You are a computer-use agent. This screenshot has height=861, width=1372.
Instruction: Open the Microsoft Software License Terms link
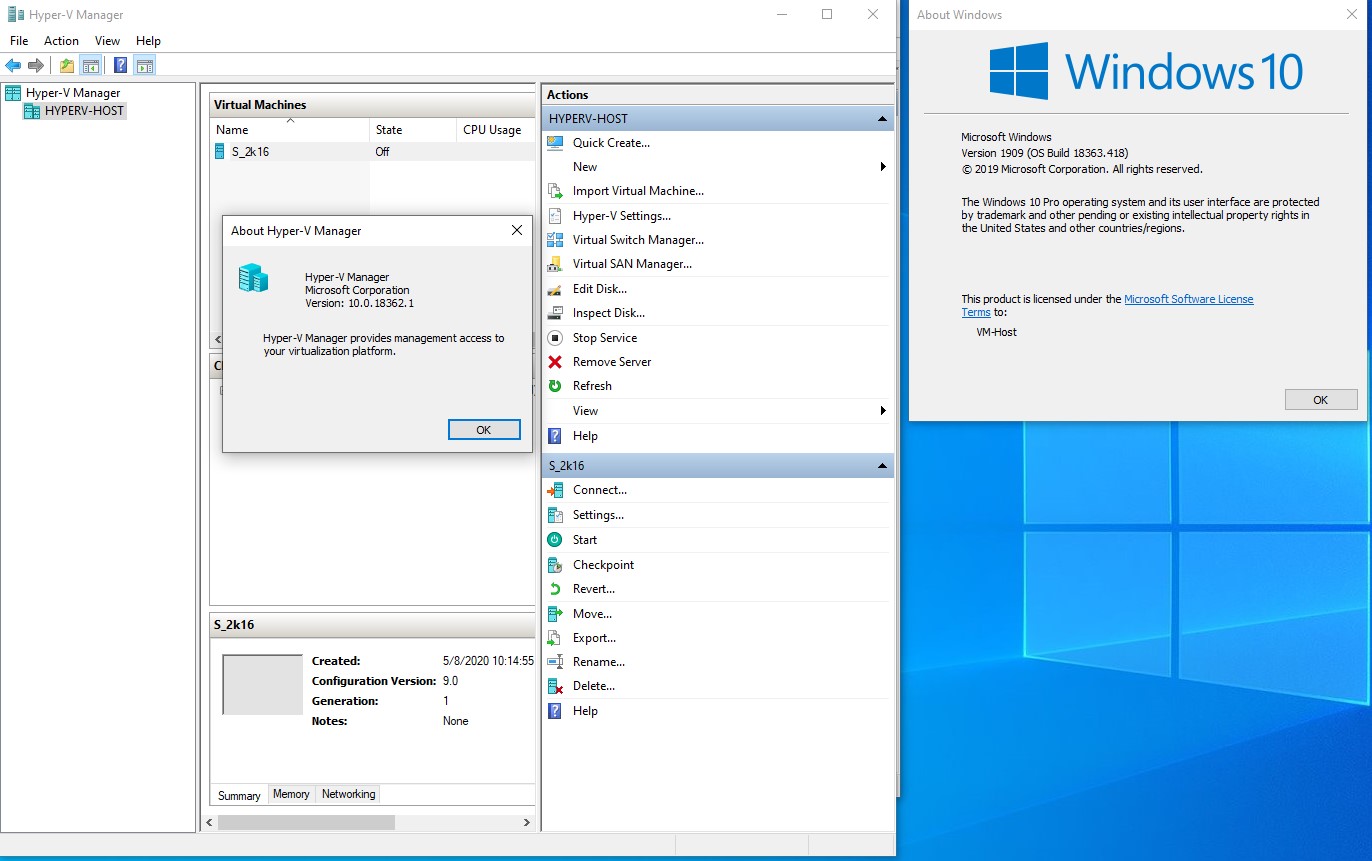click(x=1188, y=299)
